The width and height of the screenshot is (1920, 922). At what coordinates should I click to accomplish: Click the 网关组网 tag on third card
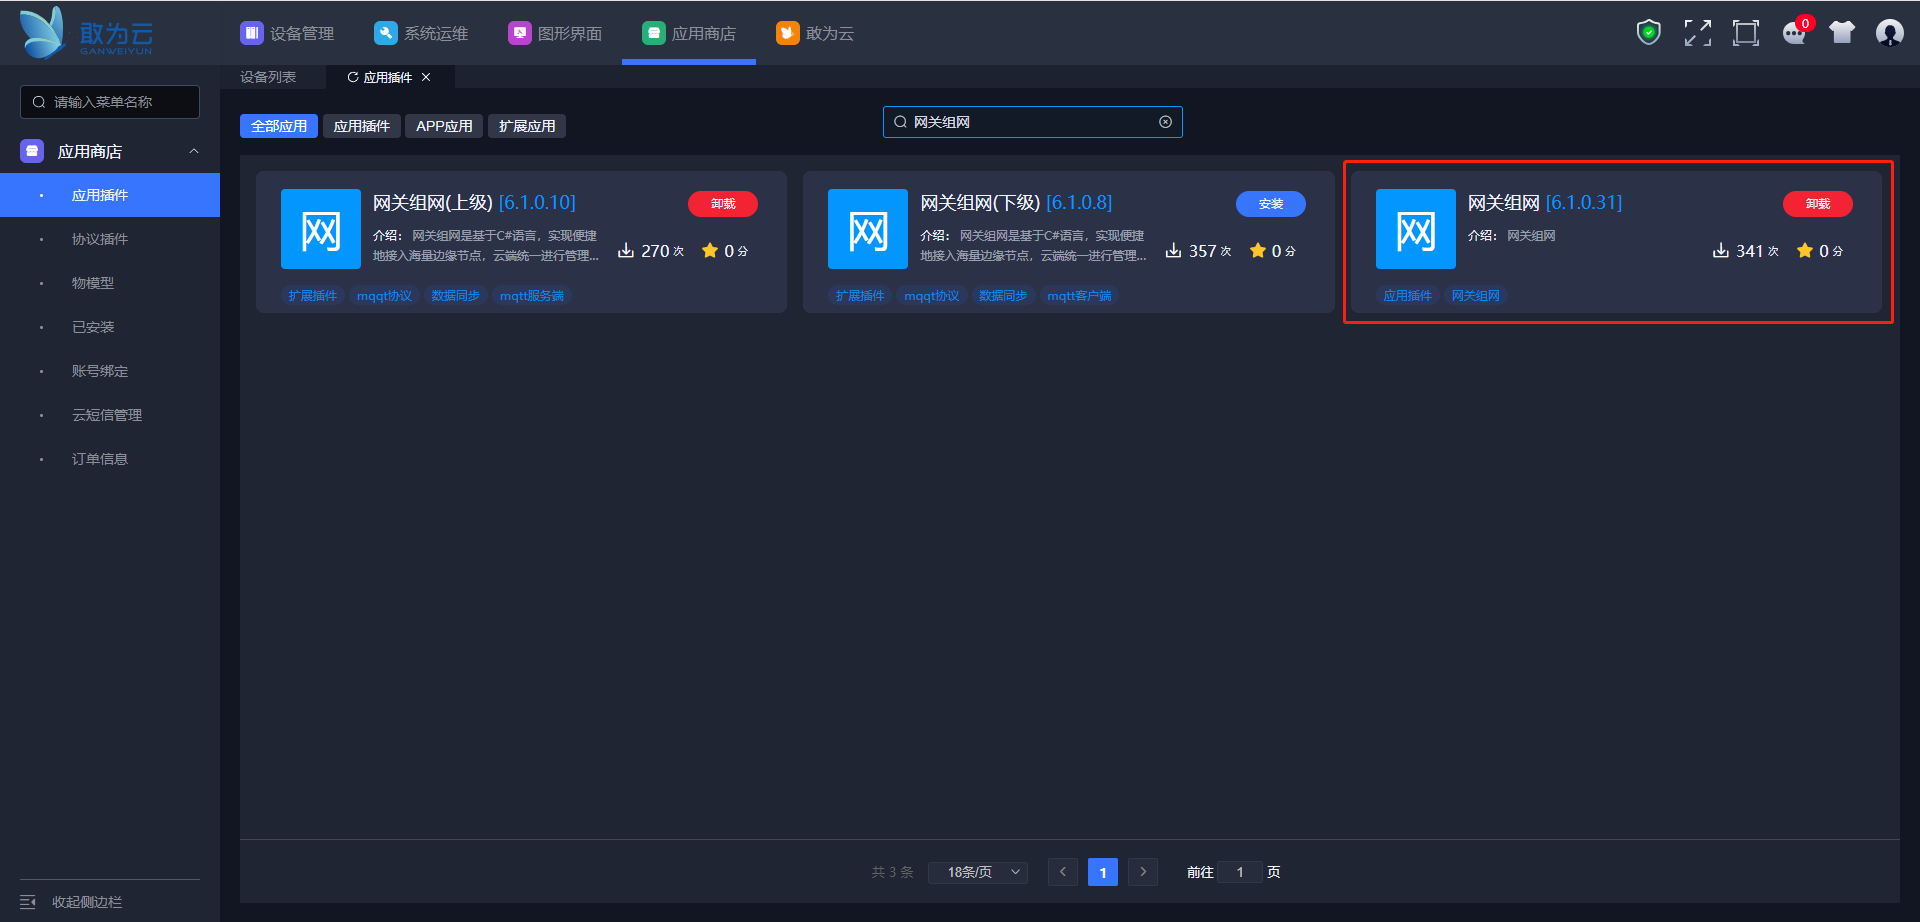coord(1476,296)
